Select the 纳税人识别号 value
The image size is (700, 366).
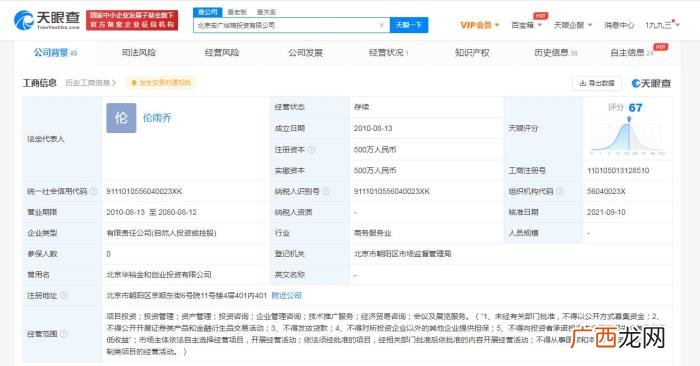point(392,191)
